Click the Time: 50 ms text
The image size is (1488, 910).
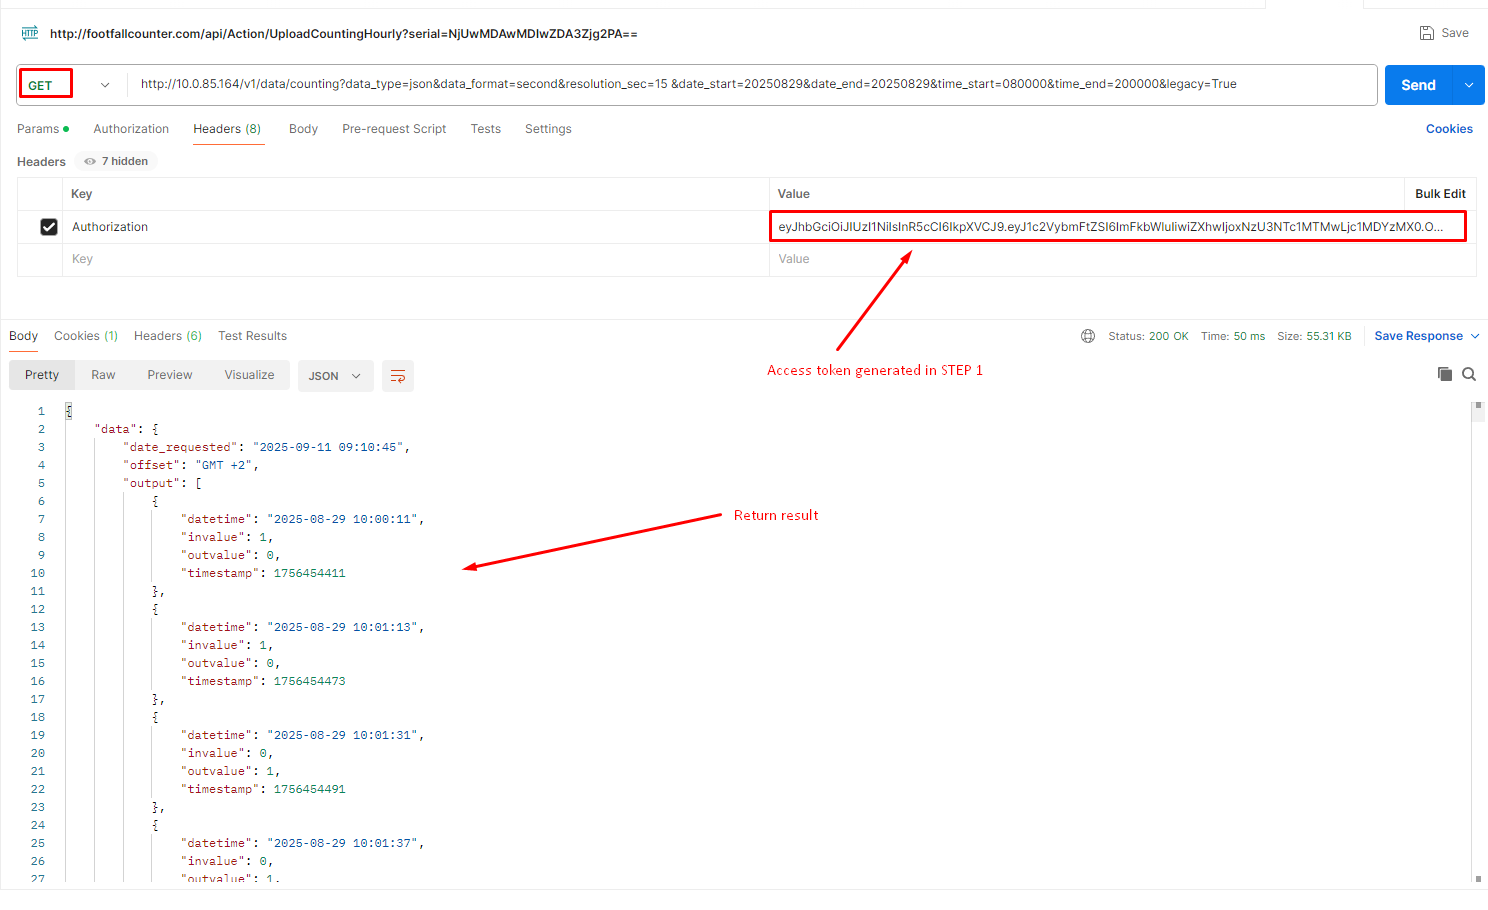pos(1233,336)
